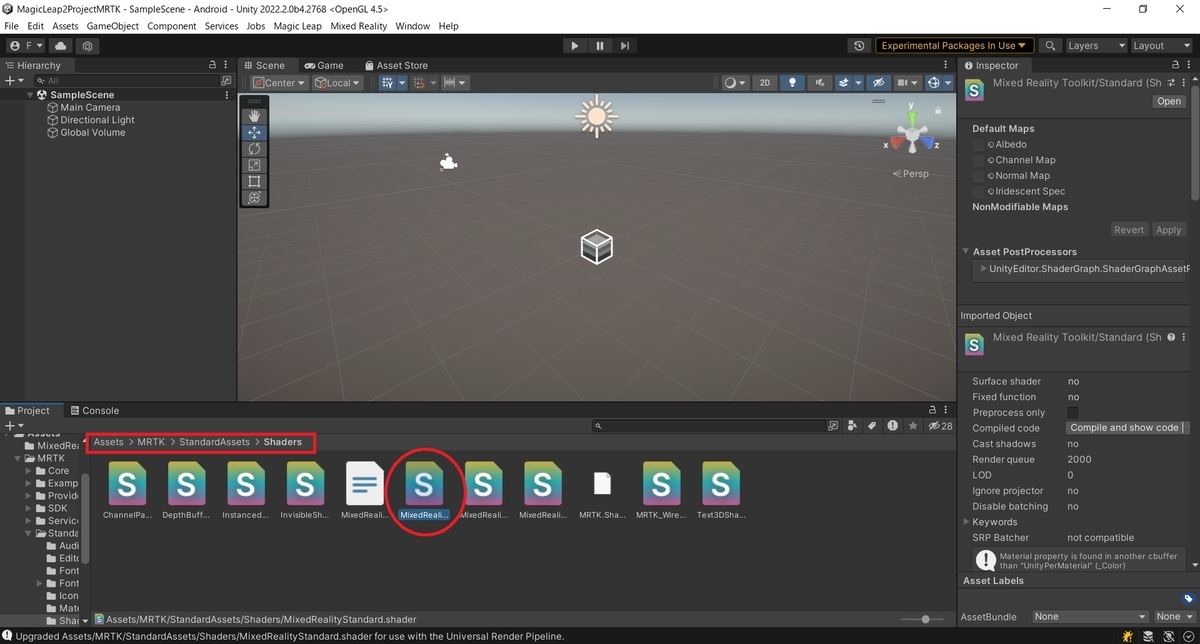Select the Rect transform tool
Image resolution: width=1200 pixels, height=644 pixels.
click(x=254, y=181)
